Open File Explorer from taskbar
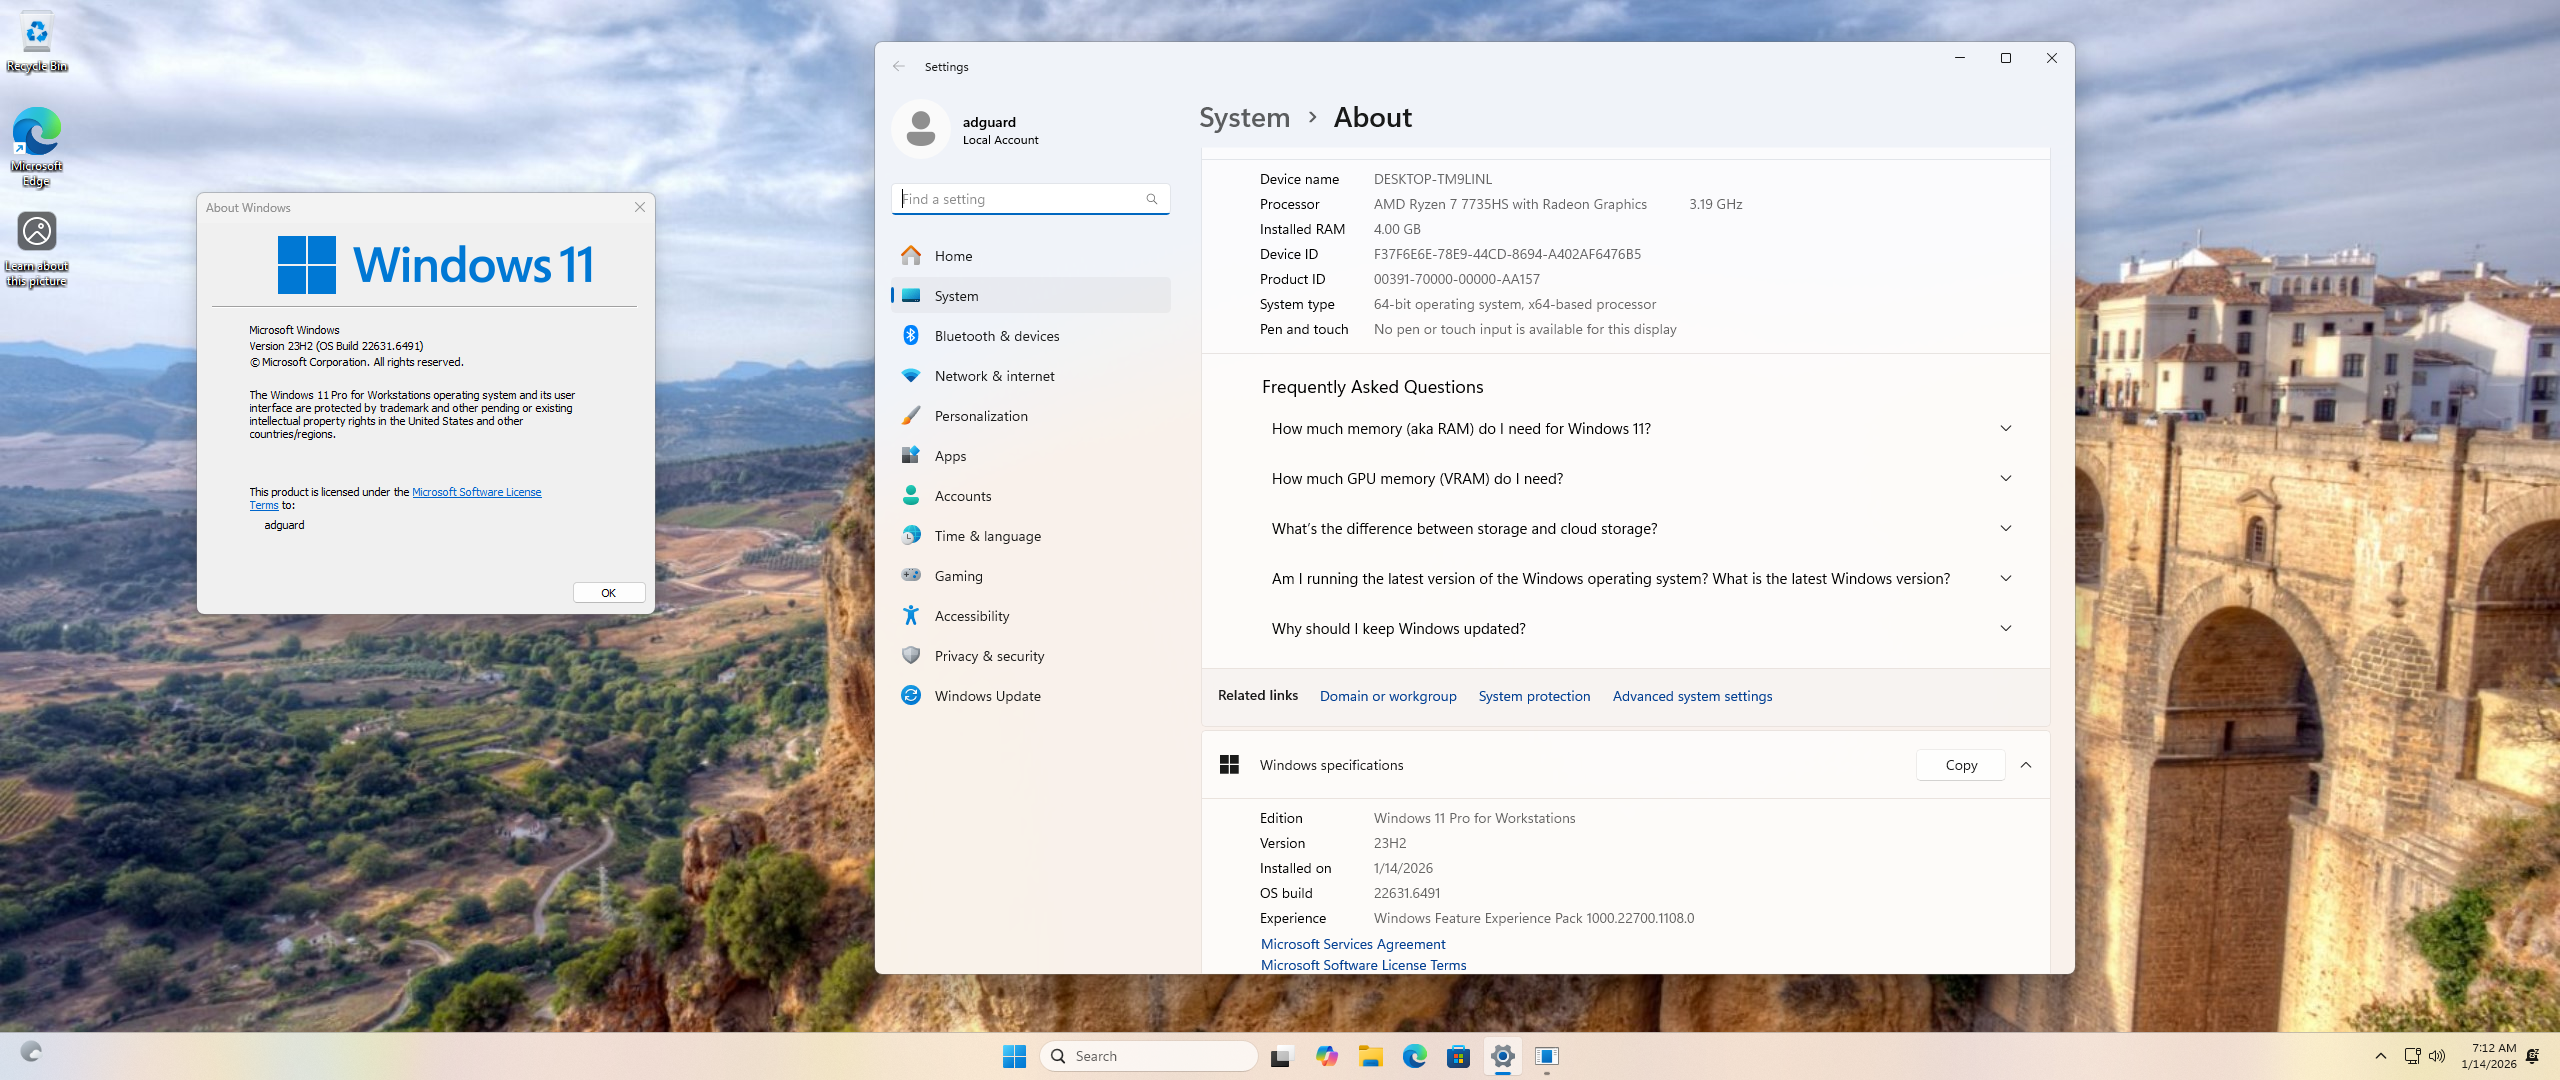This screenshot has height=1080, width=2560. click(1370, 1056)
